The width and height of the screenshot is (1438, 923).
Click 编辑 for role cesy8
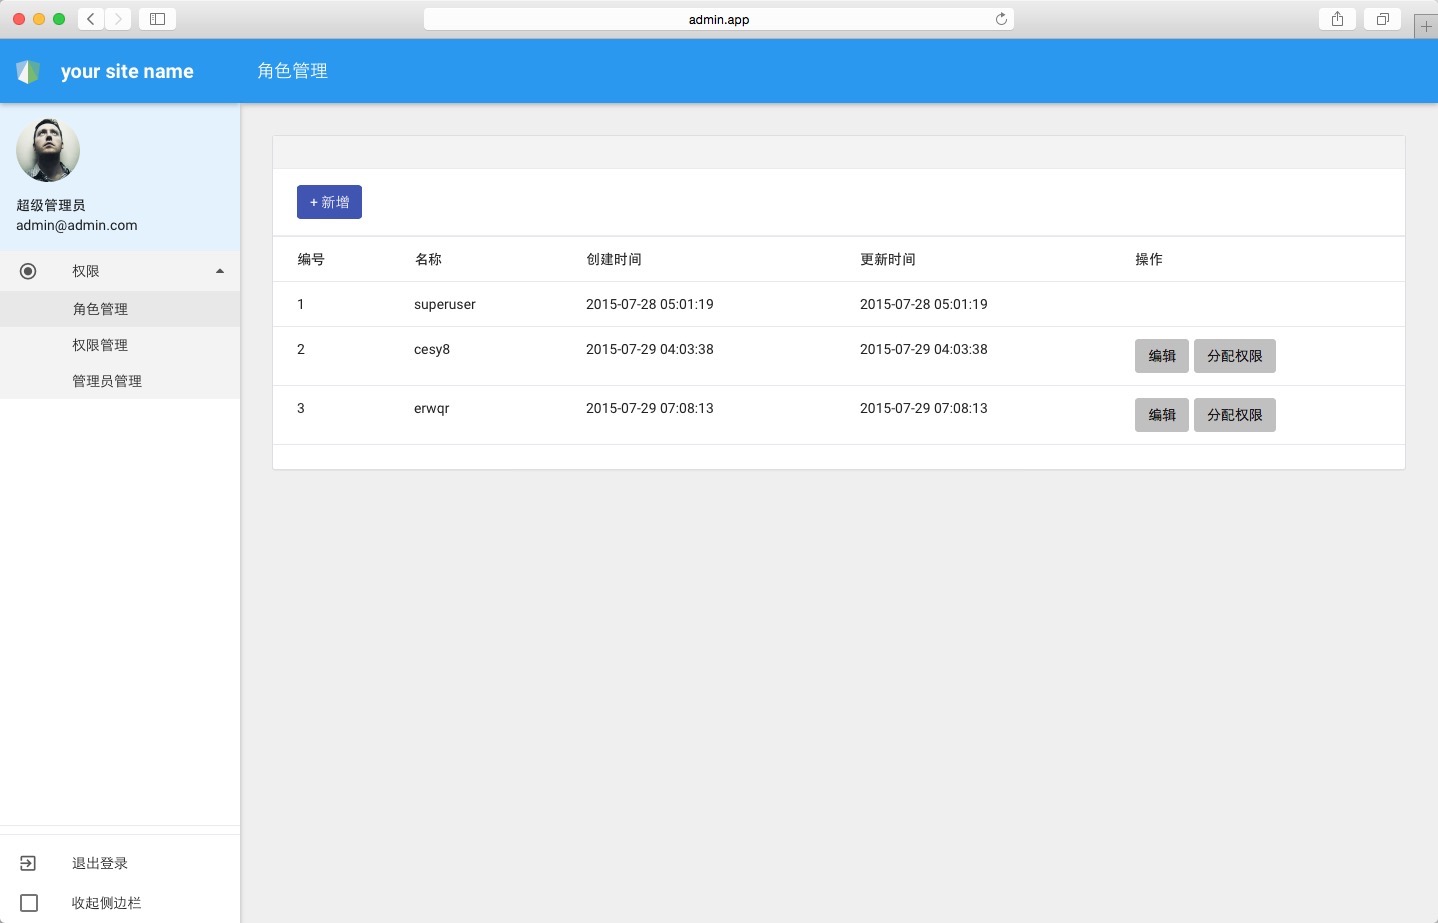[x=1162, y=356]
